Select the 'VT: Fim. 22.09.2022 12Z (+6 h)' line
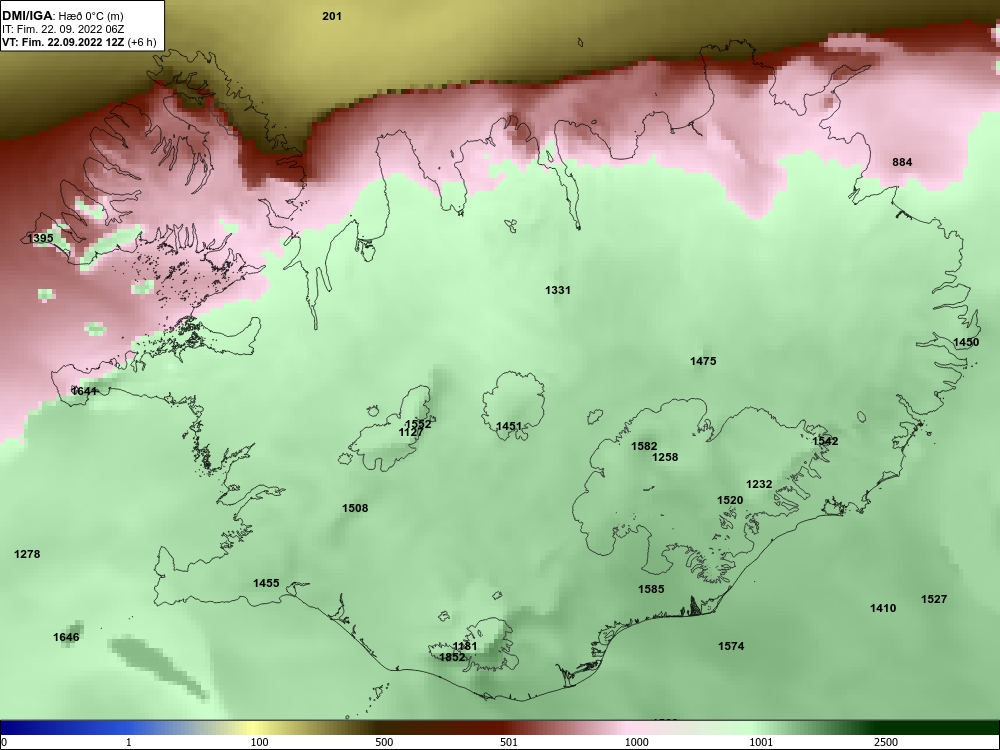 coord(78,42)
